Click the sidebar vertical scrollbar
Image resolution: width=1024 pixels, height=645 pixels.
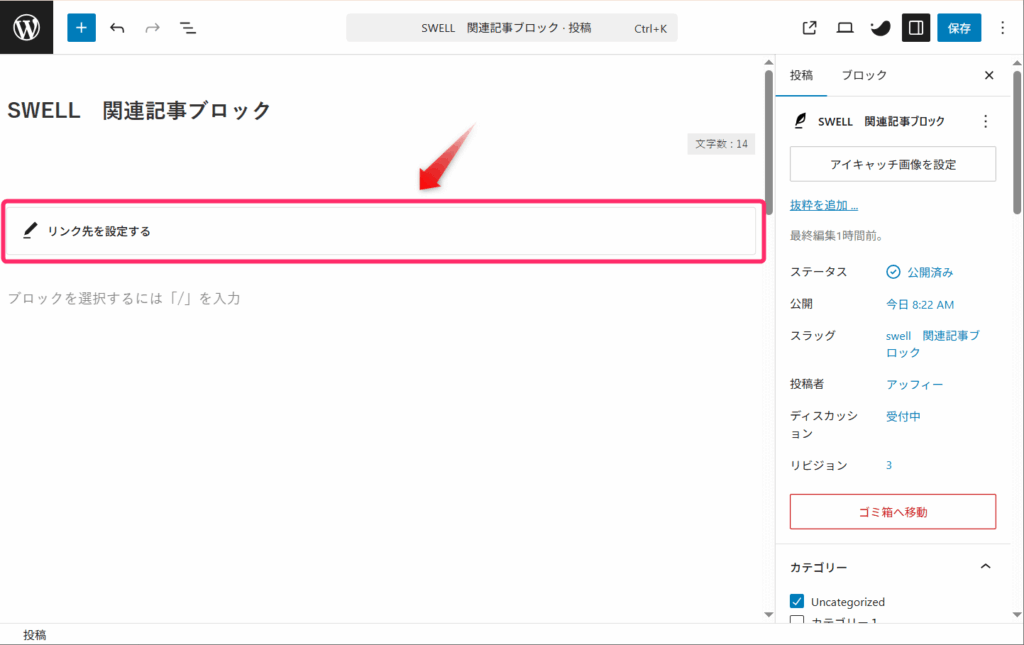point(1017,142)
